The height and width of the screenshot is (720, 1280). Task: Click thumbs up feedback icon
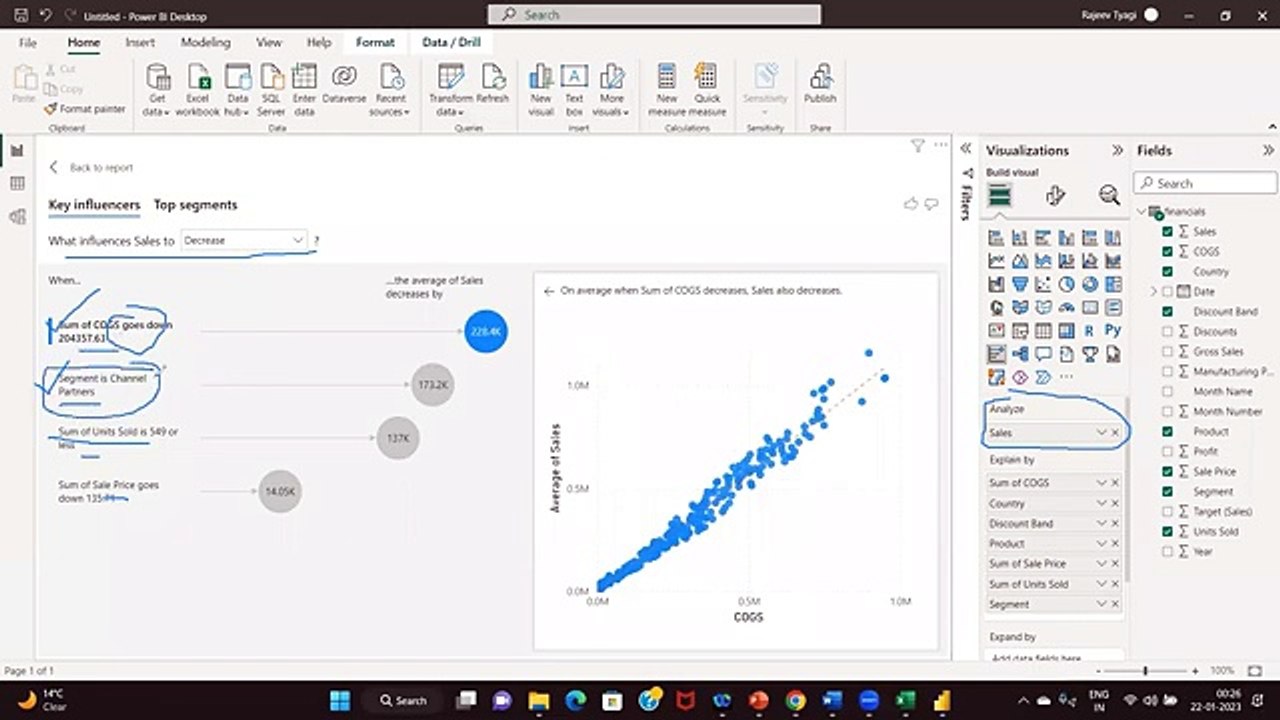point(911,204)
